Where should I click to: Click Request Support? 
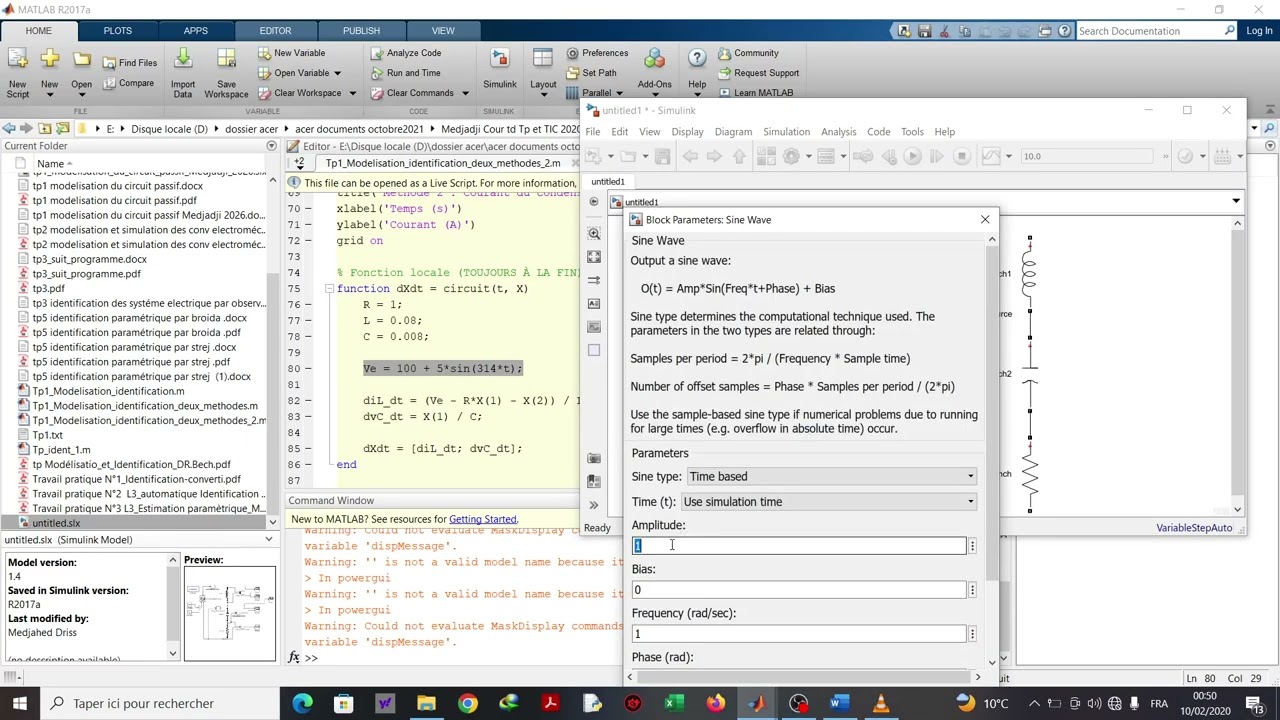click(x=758, y=73)
